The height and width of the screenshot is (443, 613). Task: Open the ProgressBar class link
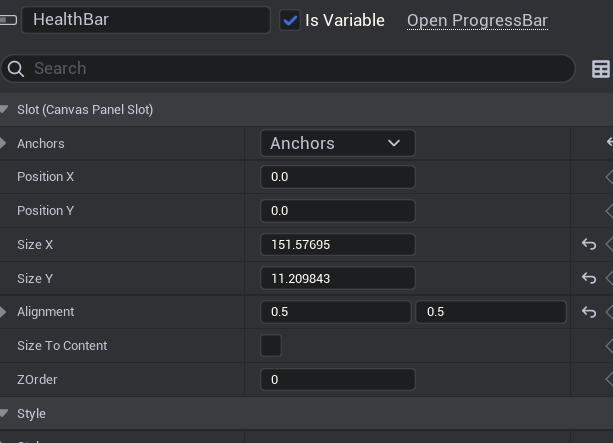pyautogui.click(x=477, y=20)
